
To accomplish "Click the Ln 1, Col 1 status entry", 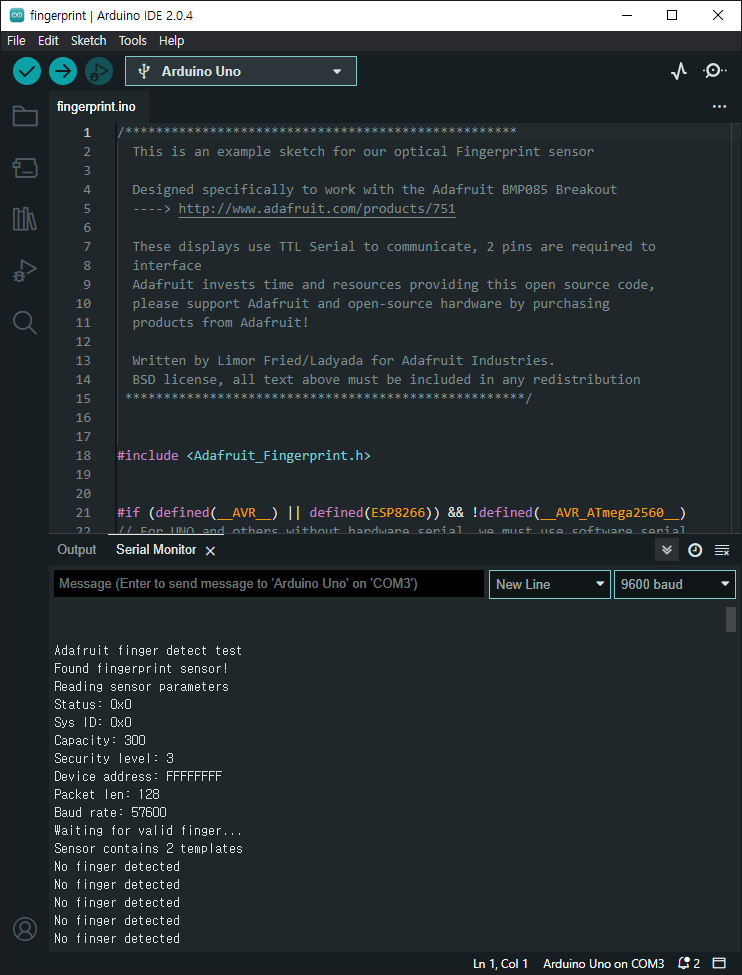I will 500,964.
